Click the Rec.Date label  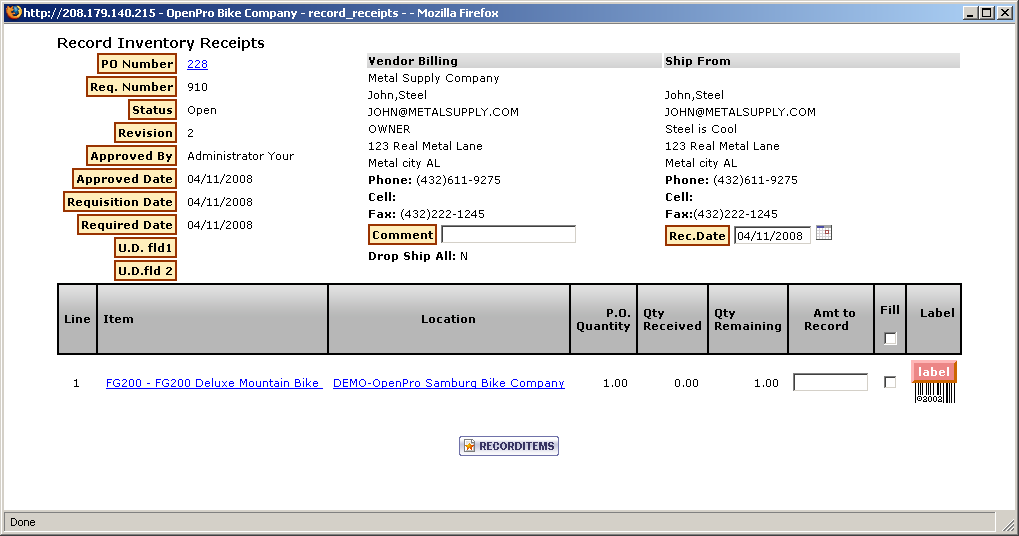(697, 236)
